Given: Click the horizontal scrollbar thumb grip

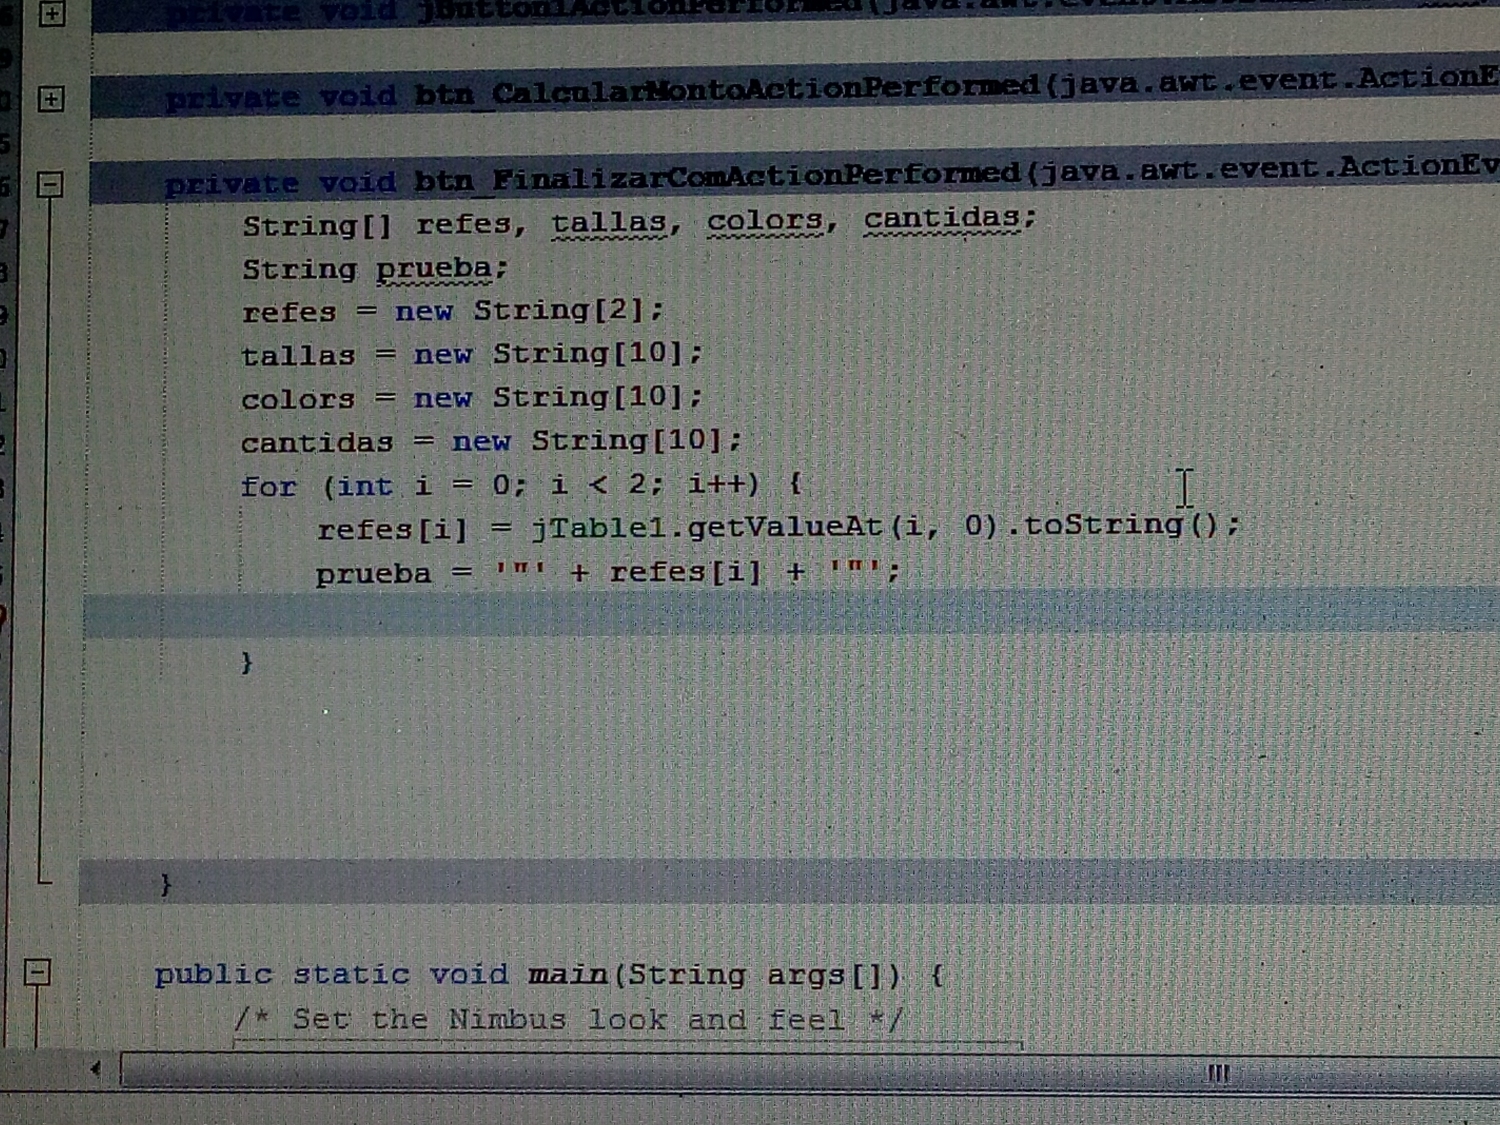Looking at the screenshot, I should click(1217, 1073).
